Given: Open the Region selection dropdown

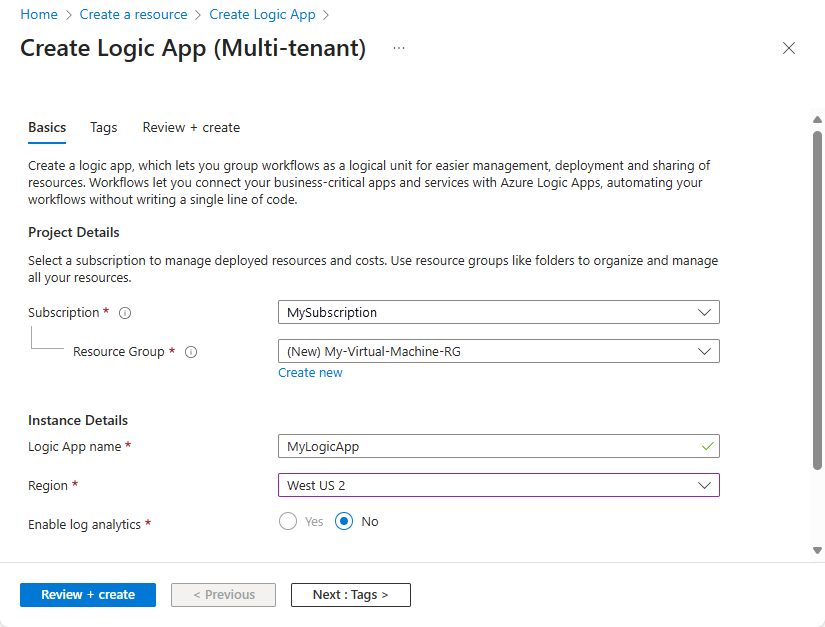Looking at the screenshot, I should pos(498,485).
